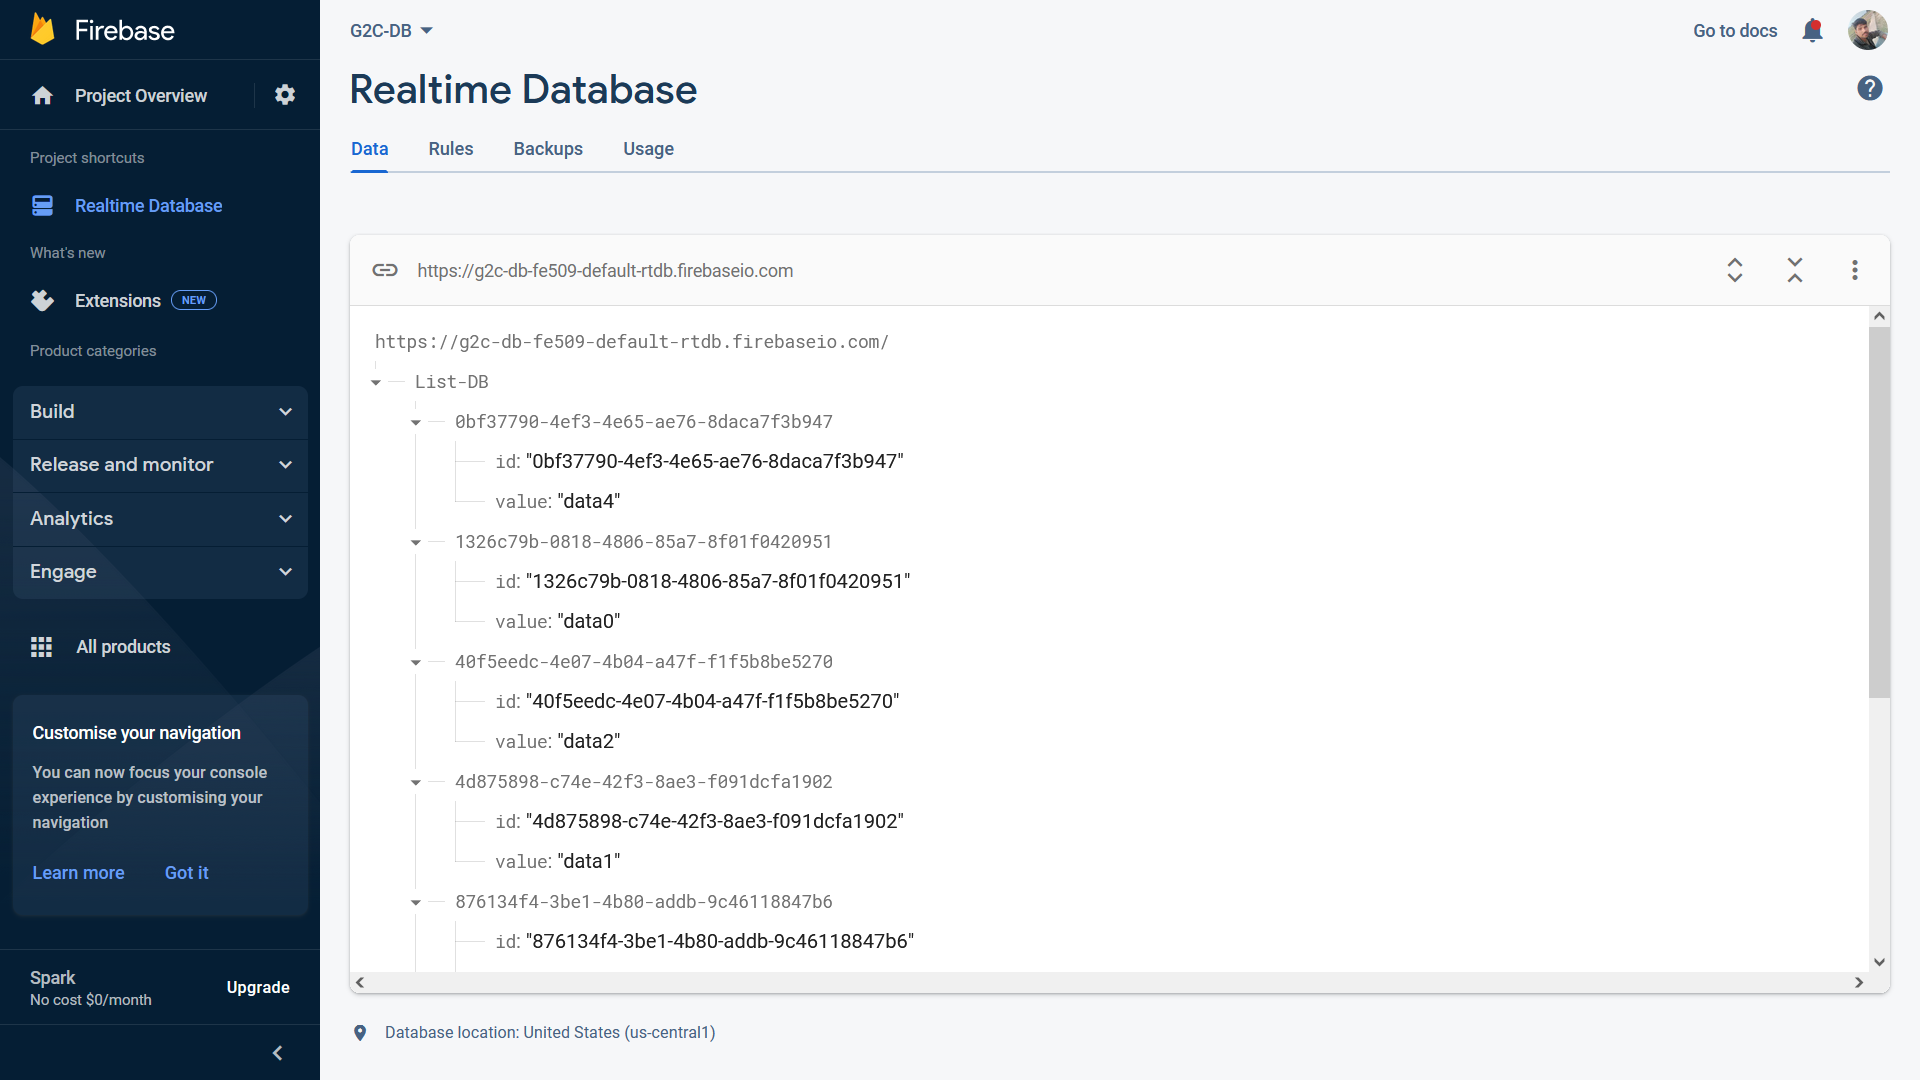Viewport: 1920px width, 1080px height.
Task: Collapse the 4d875898 node arrow
Action: tap(416, 783)
